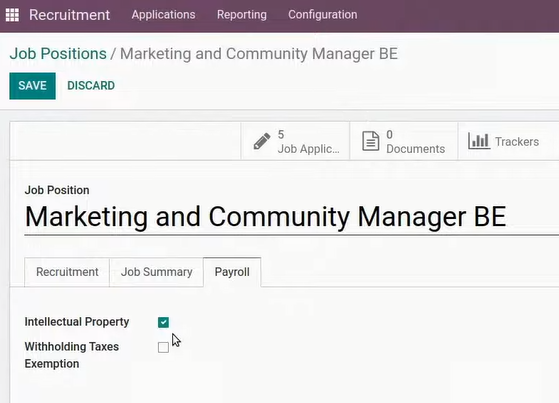Open the Reporting menu
Screen dimensions: 559x403
(x=242, y=15)
